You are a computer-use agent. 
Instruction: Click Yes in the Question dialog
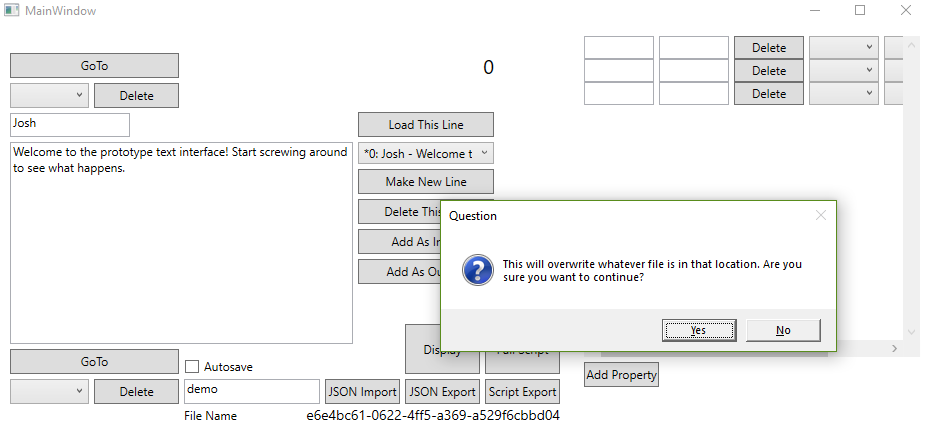698,330
